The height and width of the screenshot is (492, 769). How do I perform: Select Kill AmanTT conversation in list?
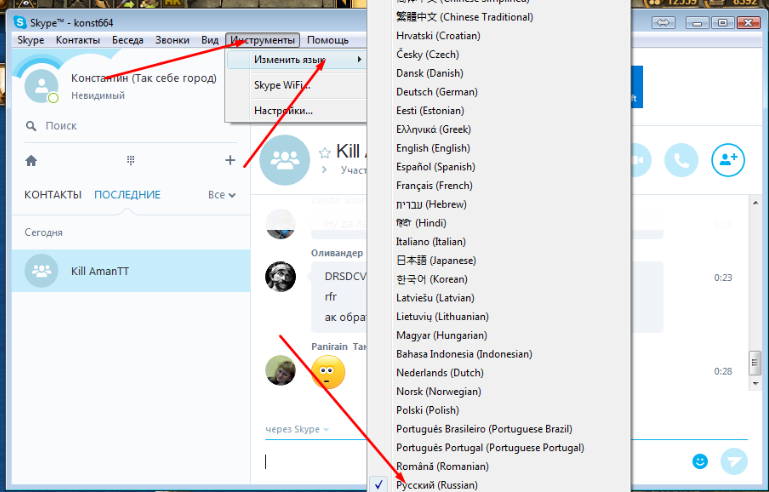click(x=131, y=271)
